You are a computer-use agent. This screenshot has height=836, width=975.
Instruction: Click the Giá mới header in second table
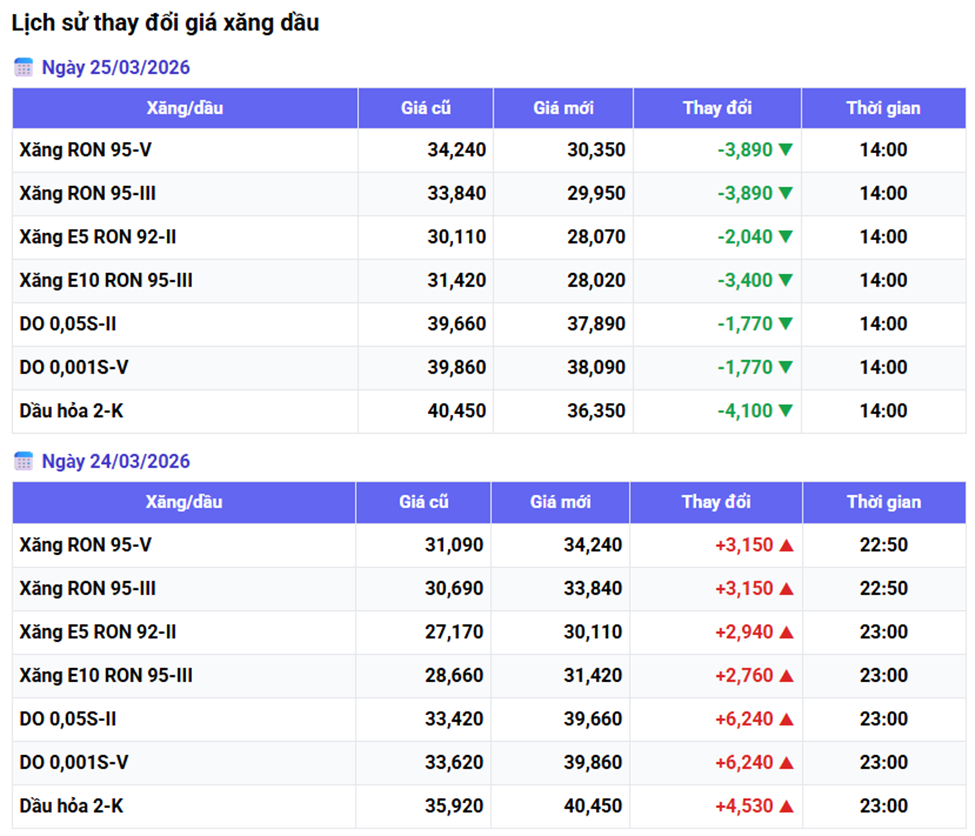pos(561,502)
